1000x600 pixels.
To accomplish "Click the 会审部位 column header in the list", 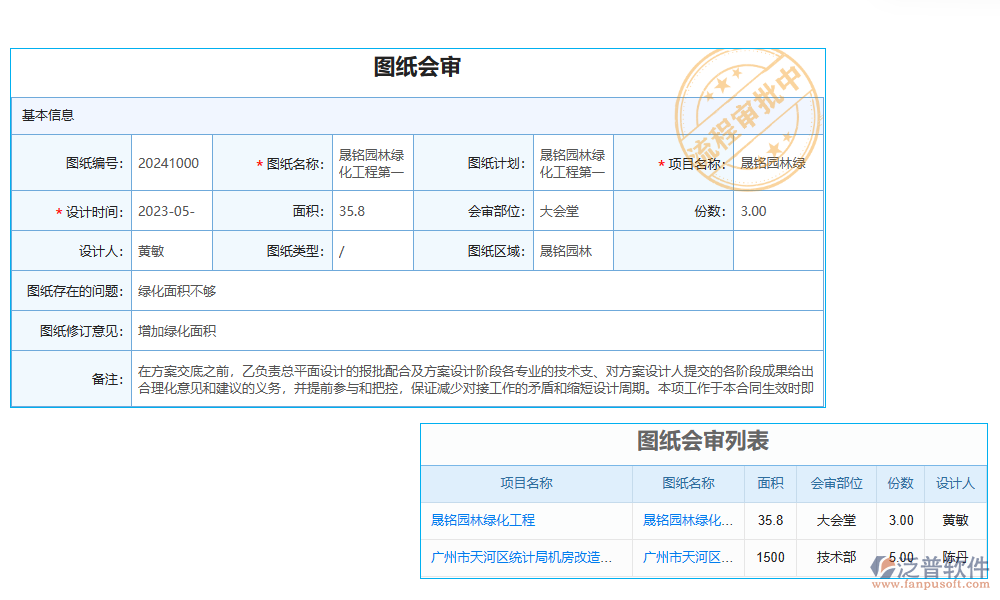I will (x=836, y=483).
